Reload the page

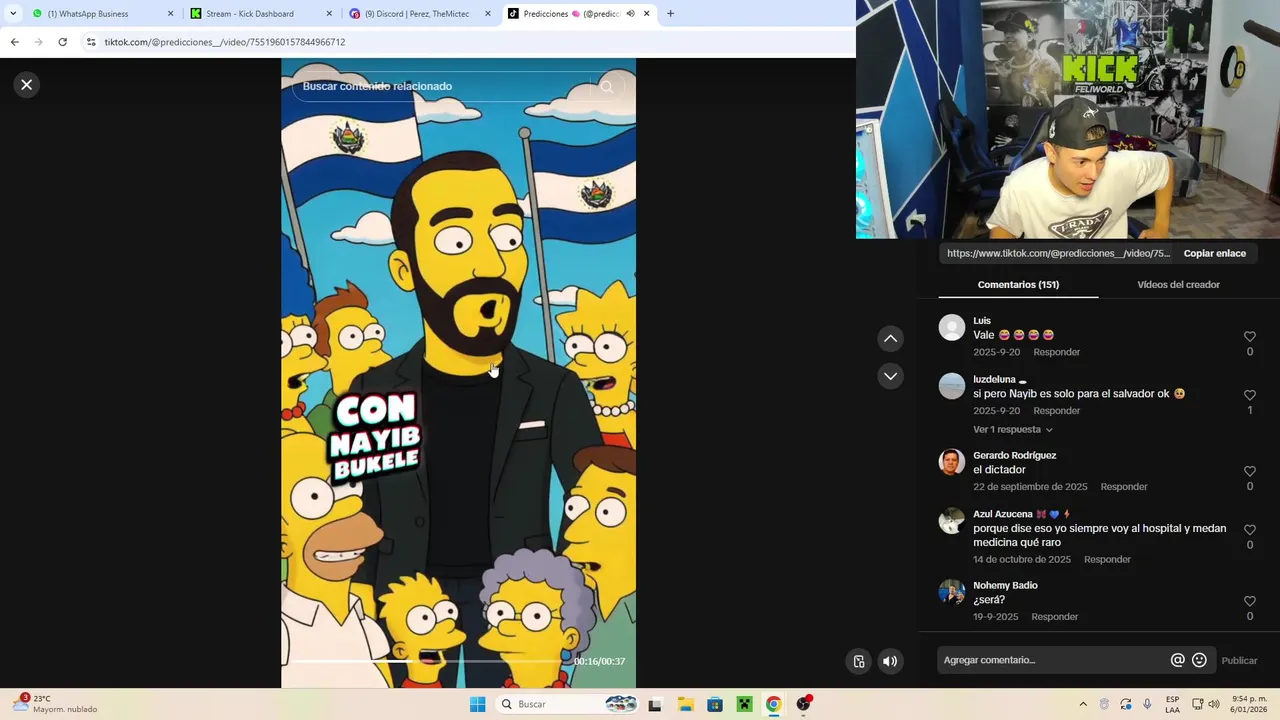click(62, 42)
